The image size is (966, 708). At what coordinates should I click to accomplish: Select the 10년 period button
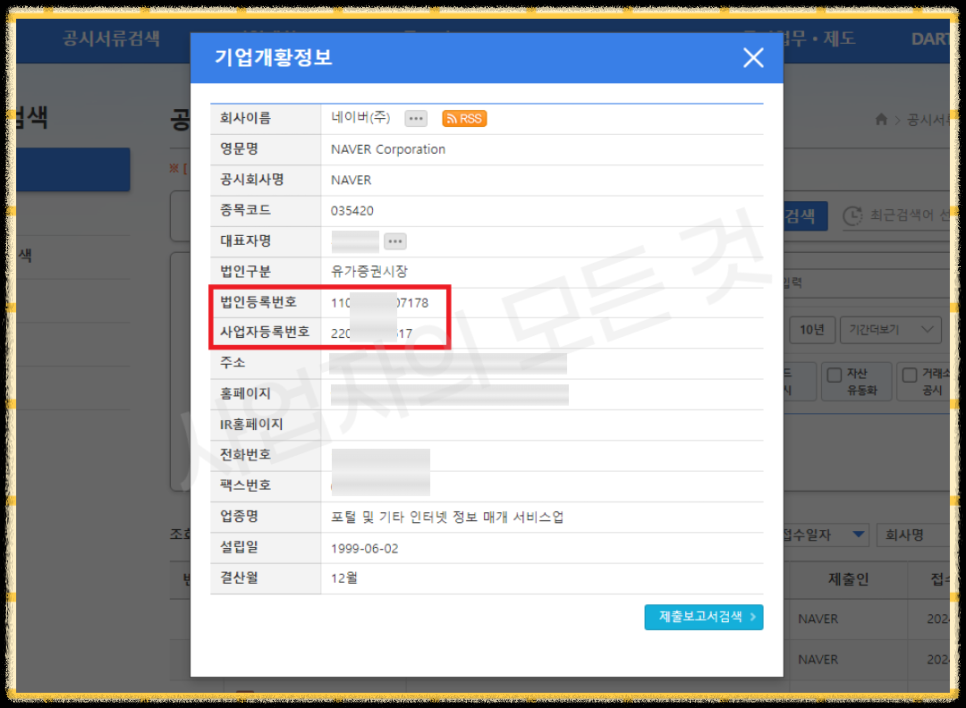(x=813, y=330)
